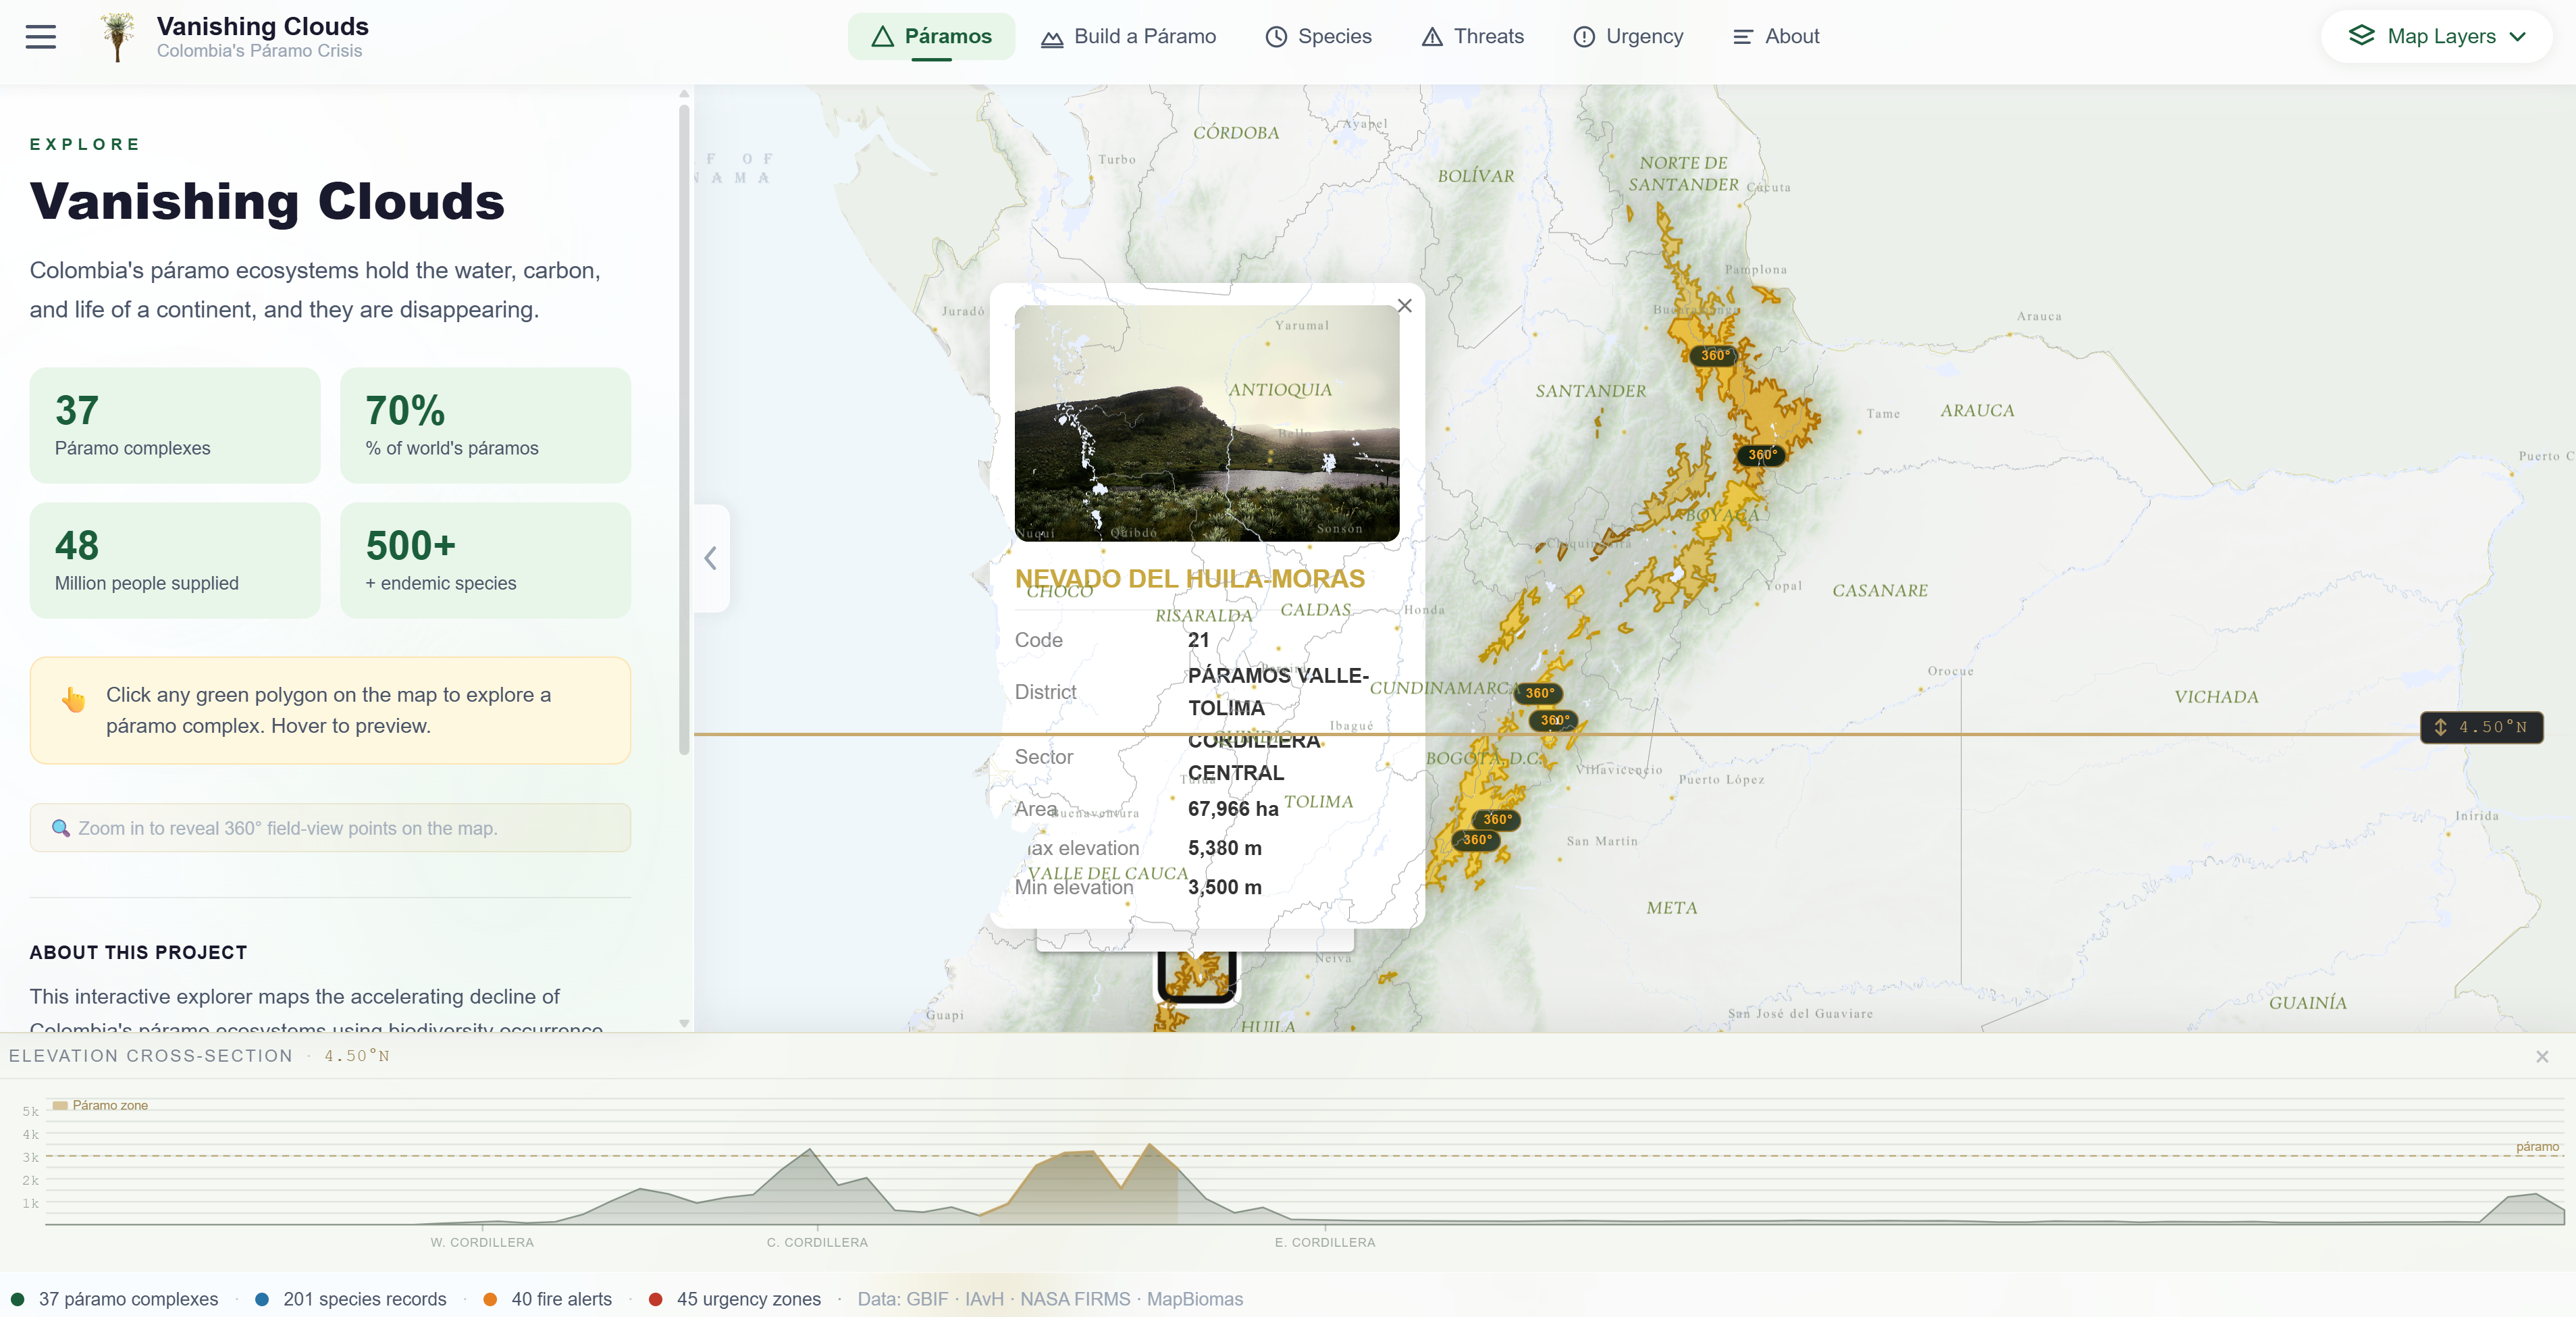Open the 360° marker near Boyacá
The image size is (2576, 1317).
(x=1761, y=455)
